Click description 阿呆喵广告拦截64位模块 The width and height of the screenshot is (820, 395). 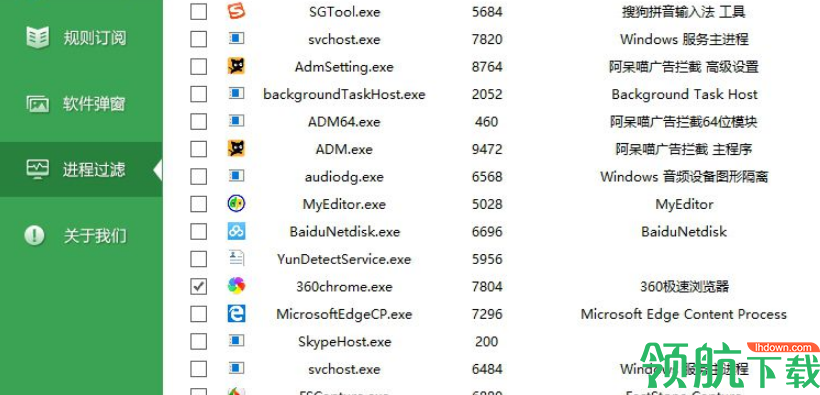click(684, 122)
